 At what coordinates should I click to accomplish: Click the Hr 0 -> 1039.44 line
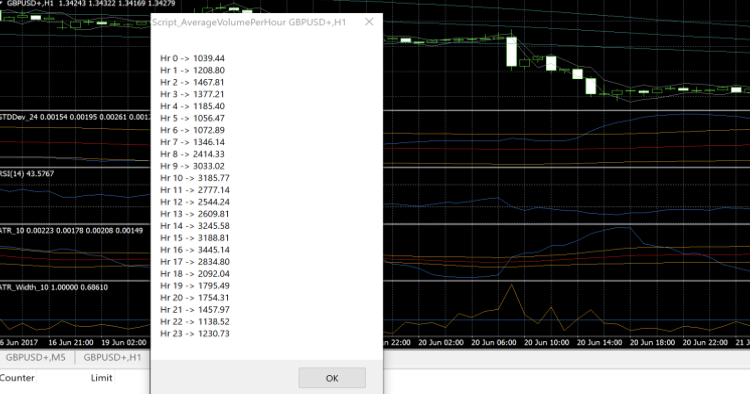point(192,58)
